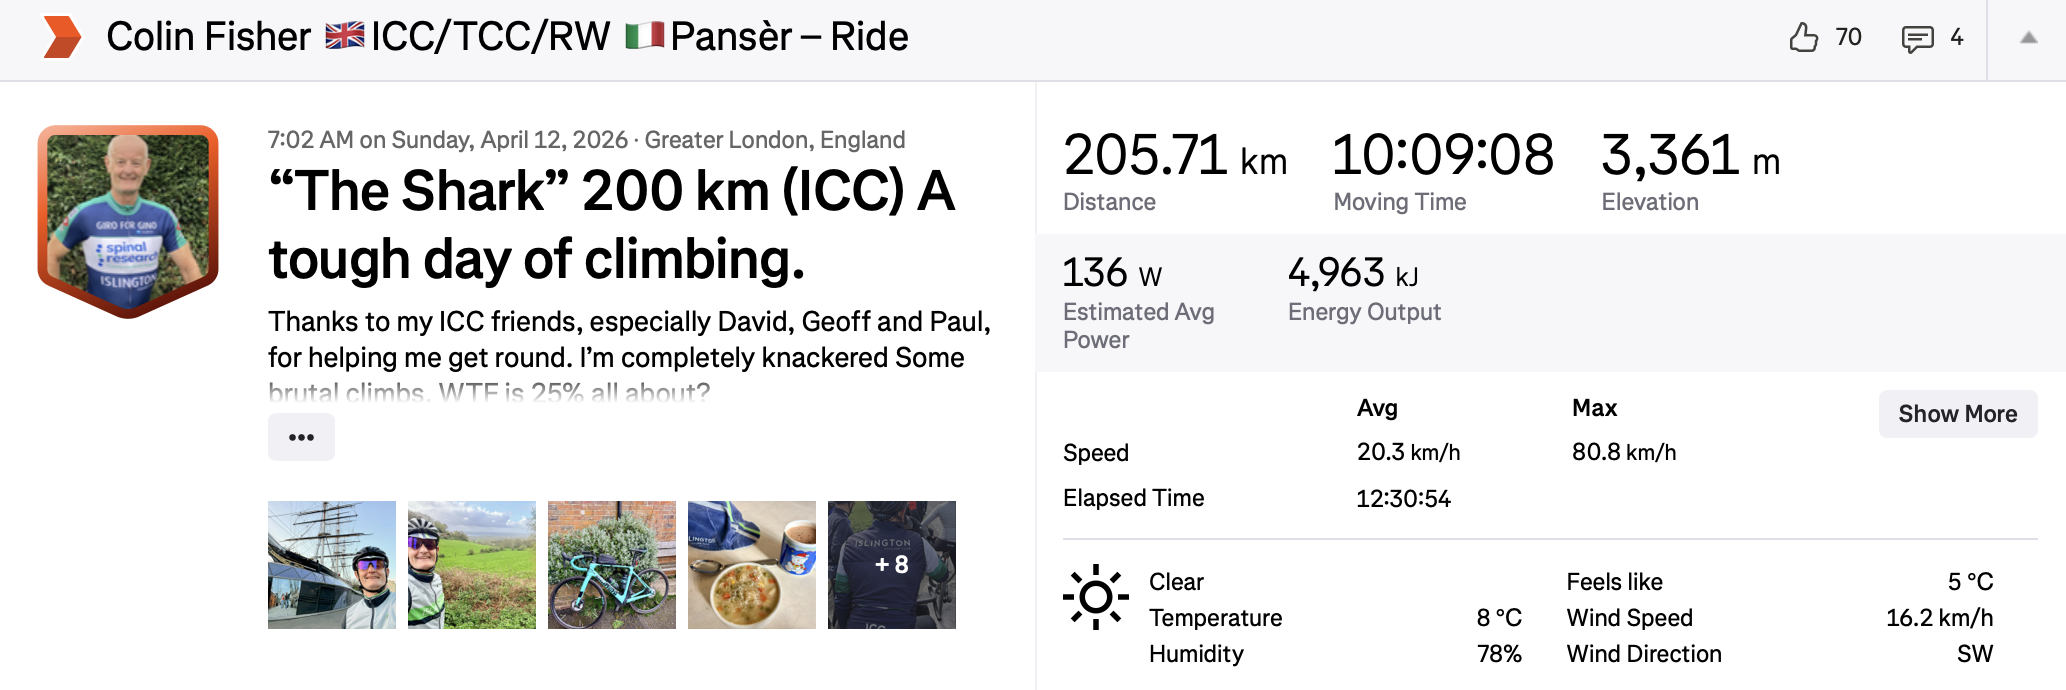Open Colin Fisher's profile avatar

coord(128,220)
